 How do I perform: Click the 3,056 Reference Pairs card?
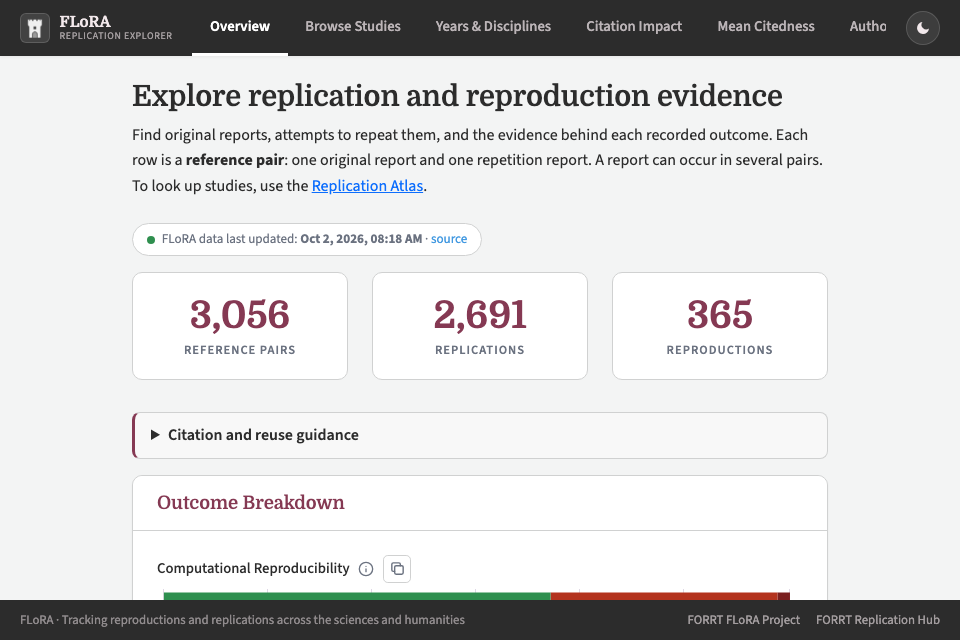coord(240,326)
